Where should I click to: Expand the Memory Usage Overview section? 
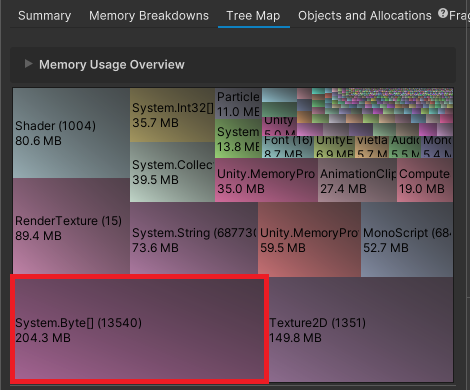point(29,64)
